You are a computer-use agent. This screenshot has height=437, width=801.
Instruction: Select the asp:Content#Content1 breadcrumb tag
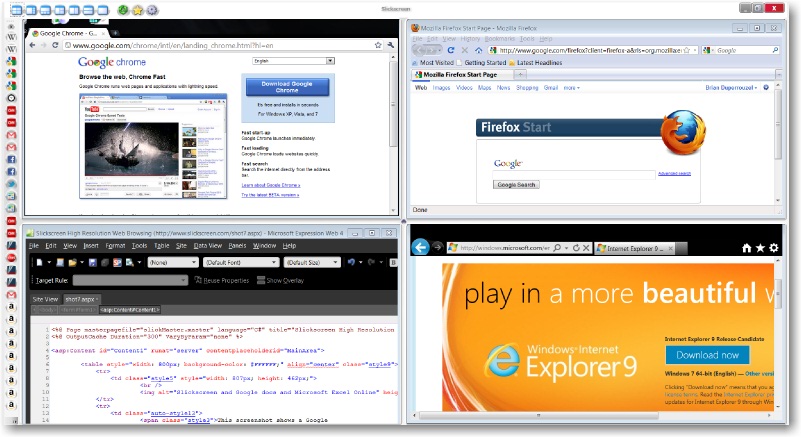pyautogui.click(x=130, y=310)
